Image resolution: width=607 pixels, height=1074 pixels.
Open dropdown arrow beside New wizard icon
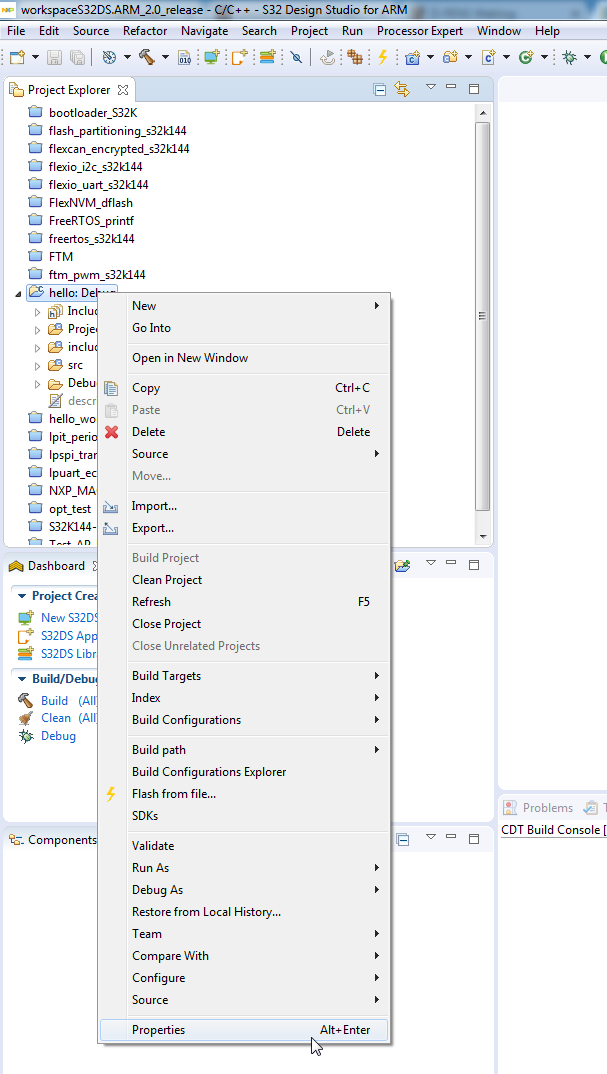pos(35,57)
